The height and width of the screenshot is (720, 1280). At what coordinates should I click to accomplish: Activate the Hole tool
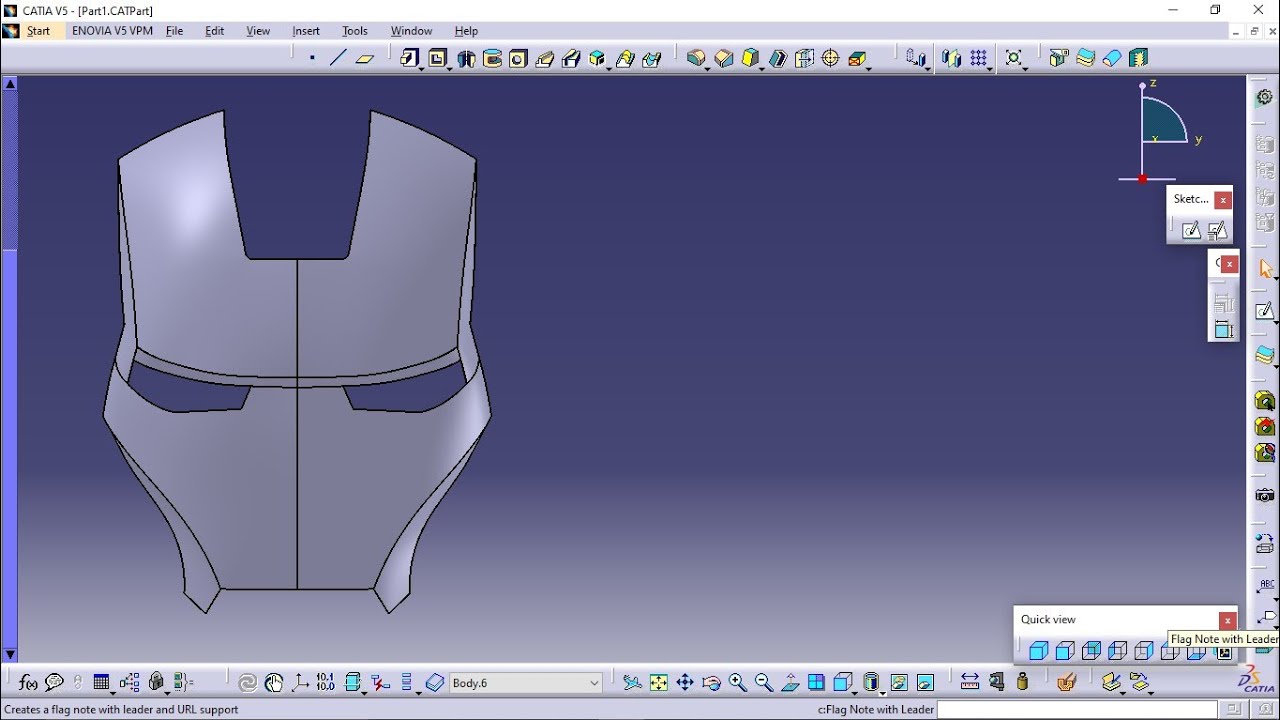tap(518, 59)
